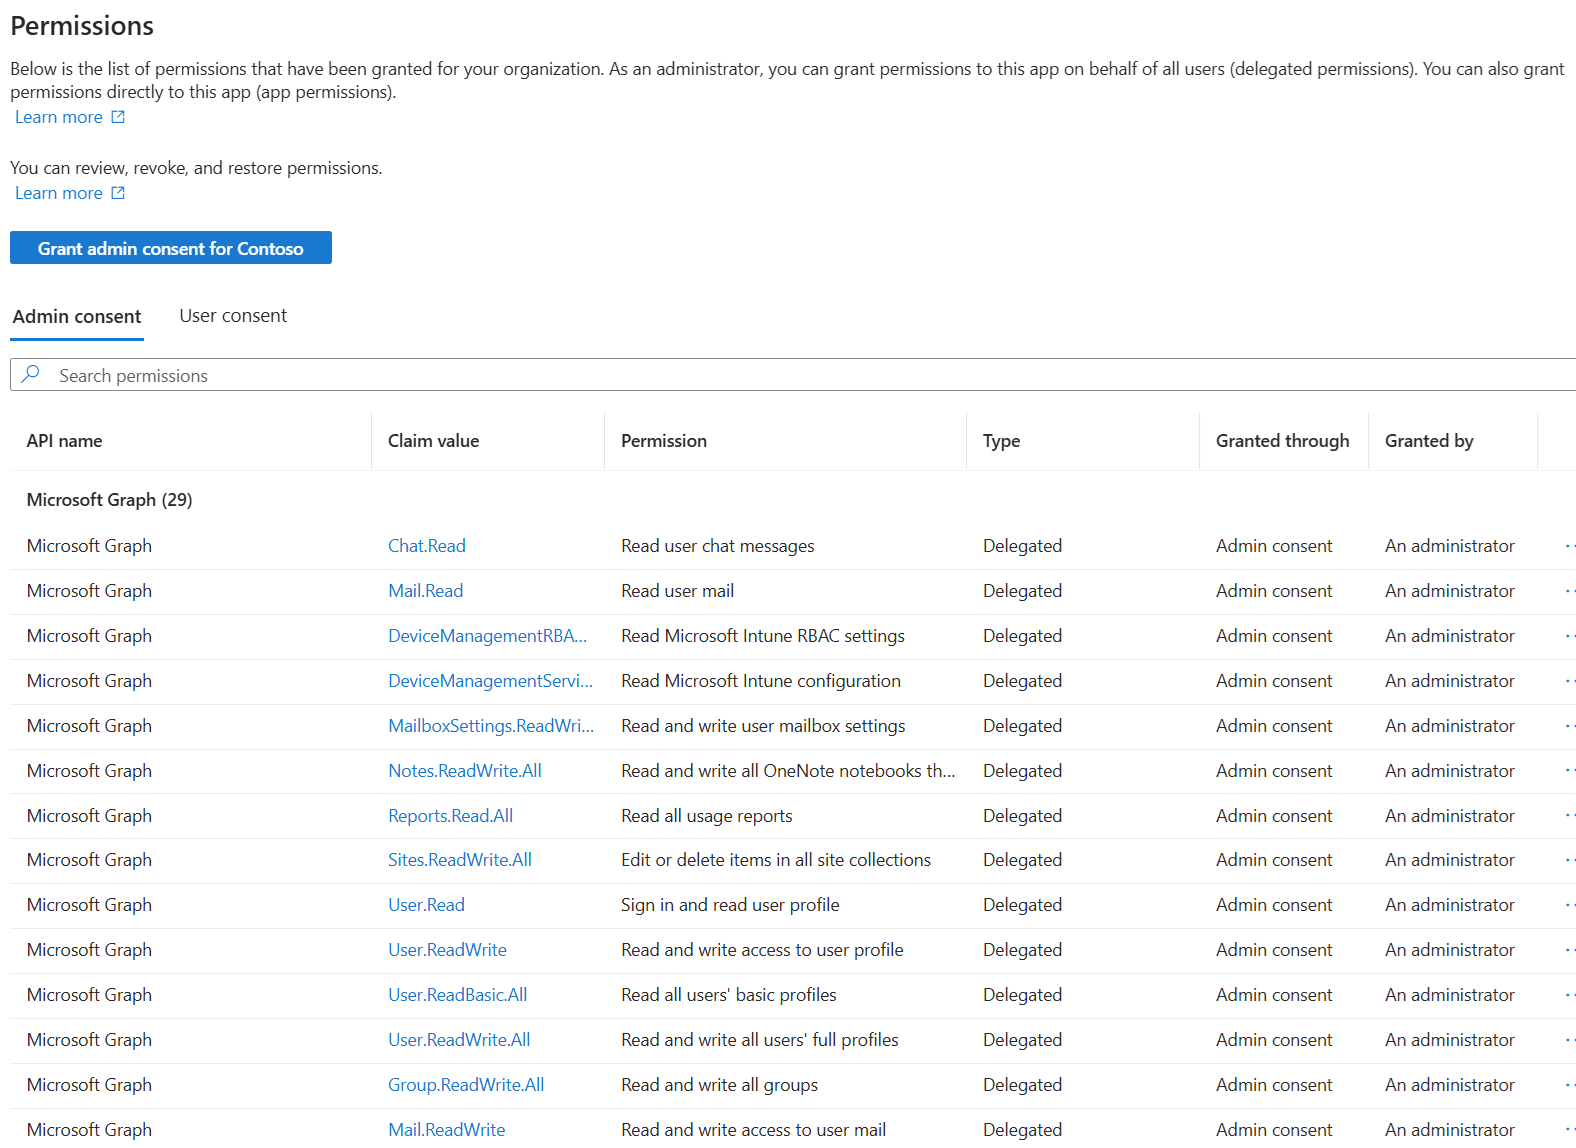The height and width of the screenshot is (1148, 1576).
Task: Select 'Read and write all OneNote notebooks th...' text
Action: click(x=788, y=771)
